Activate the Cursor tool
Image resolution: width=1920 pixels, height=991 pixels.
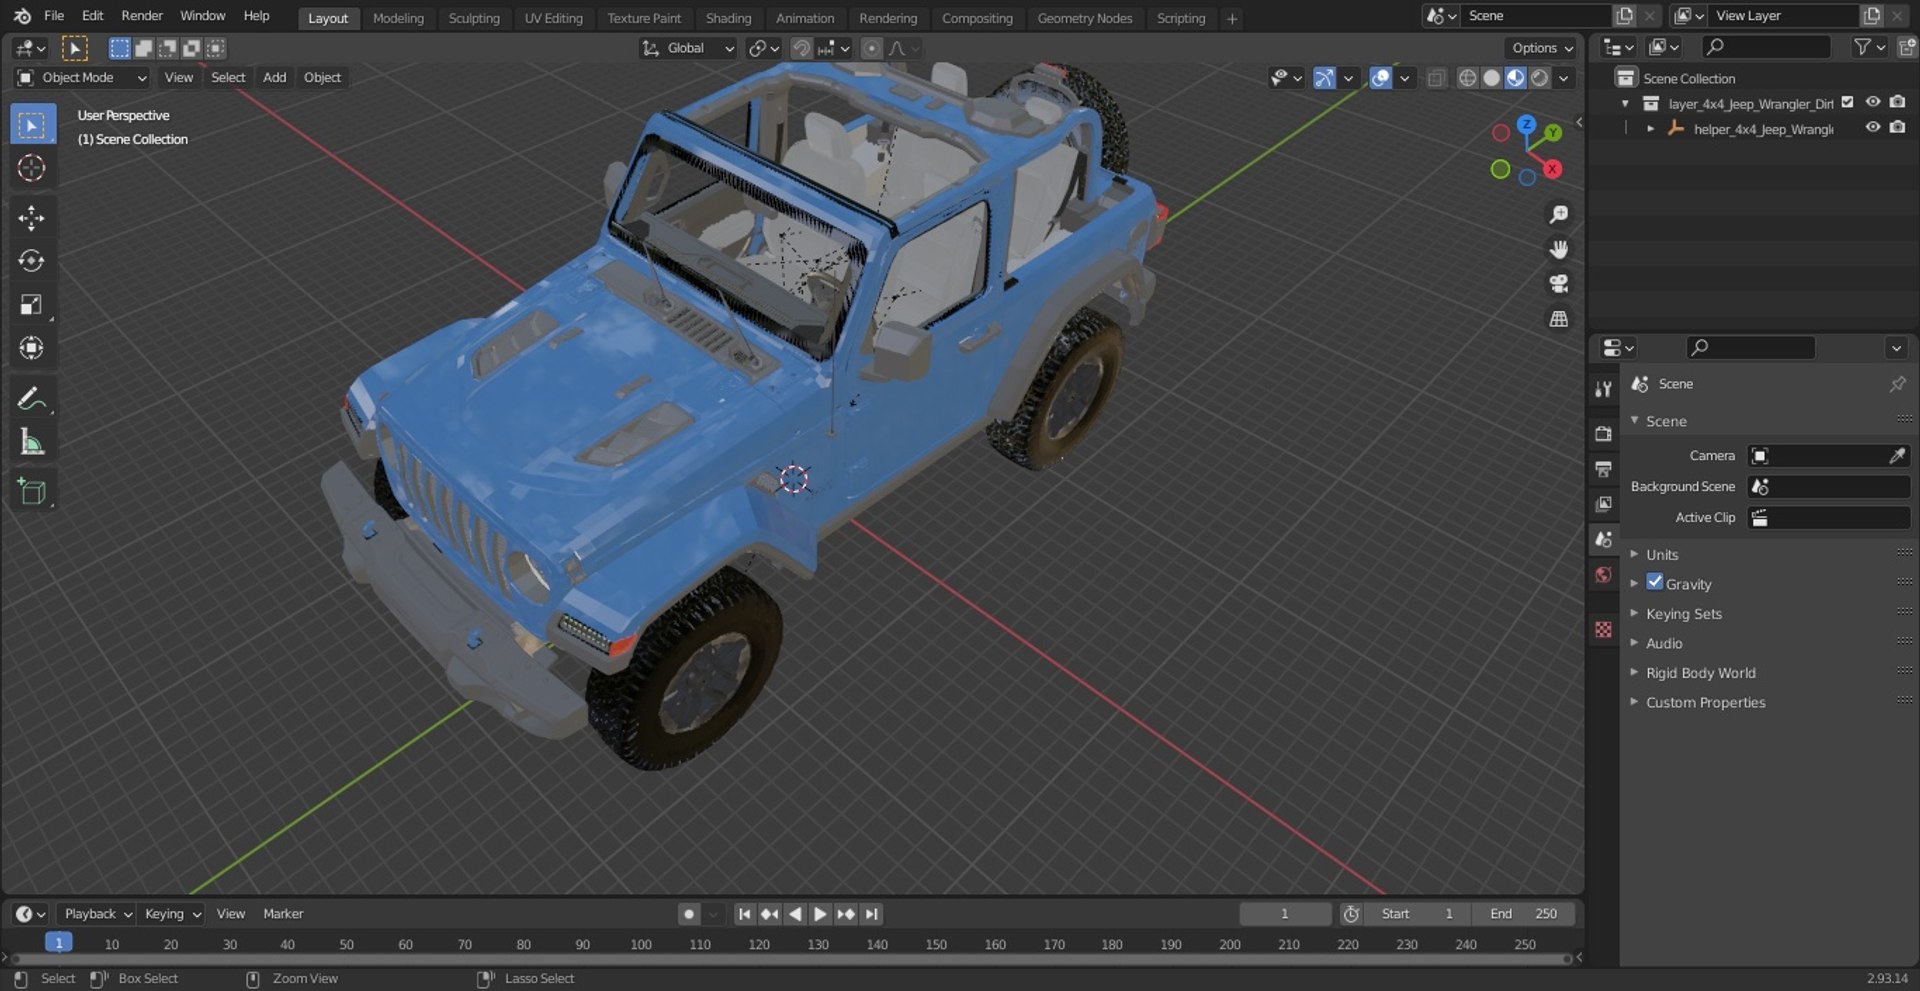(32, 168)
